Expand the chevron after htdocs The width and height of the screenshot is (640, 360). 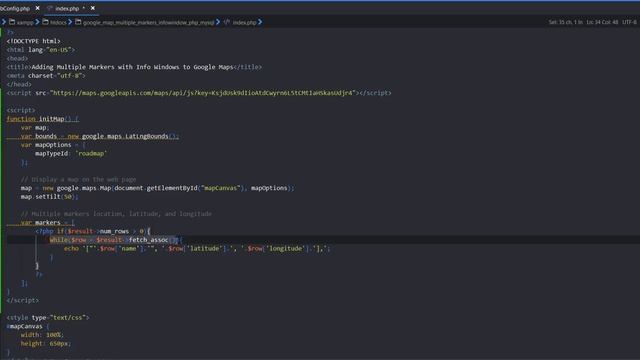click(70, 22)
